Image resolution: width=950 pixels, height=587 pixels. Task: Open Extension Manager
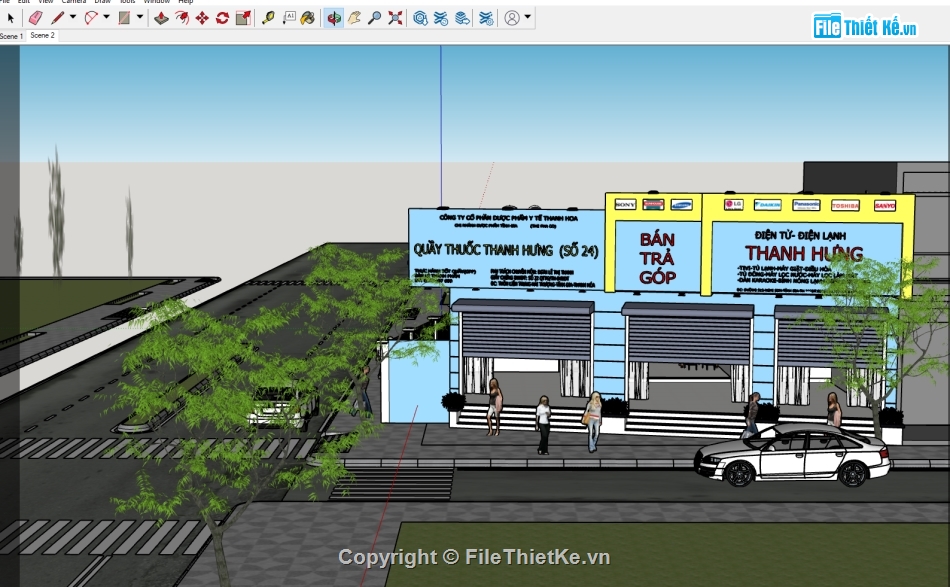coord(486,18)
